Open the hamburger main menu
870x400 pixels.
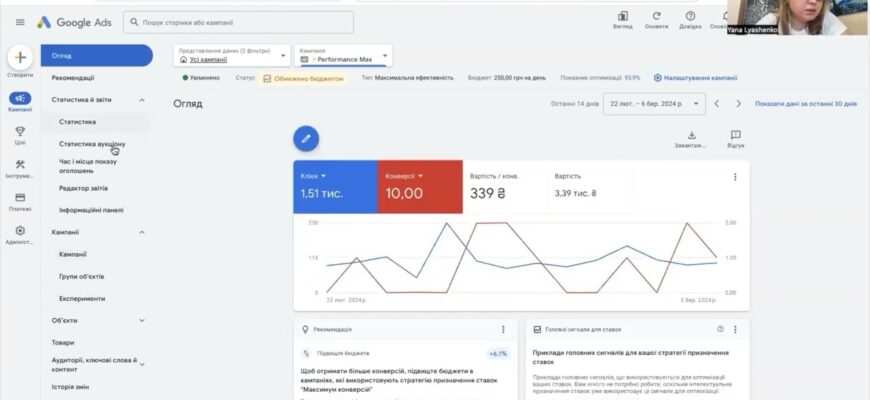click(20, 22)
